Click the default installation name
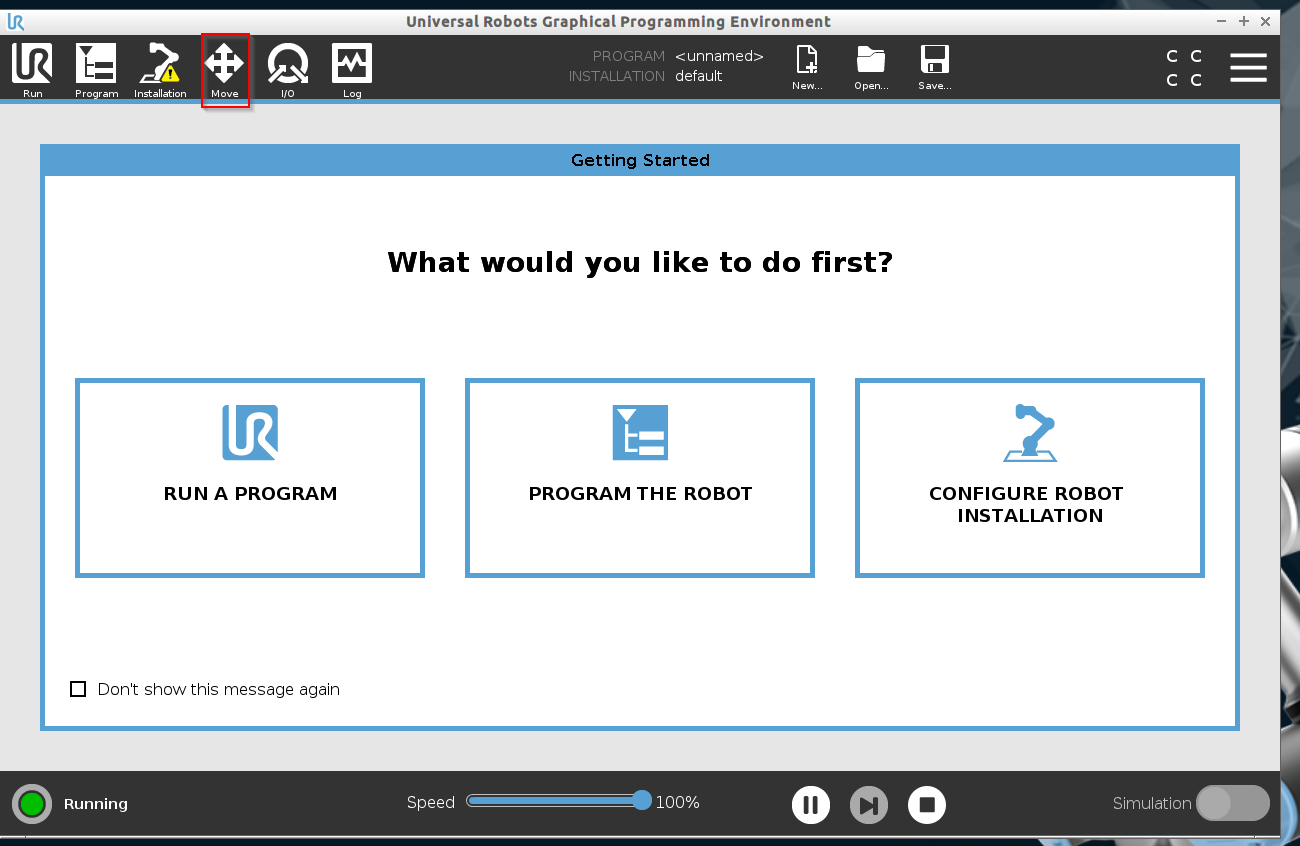1300x846 pixels. [698, 76]
